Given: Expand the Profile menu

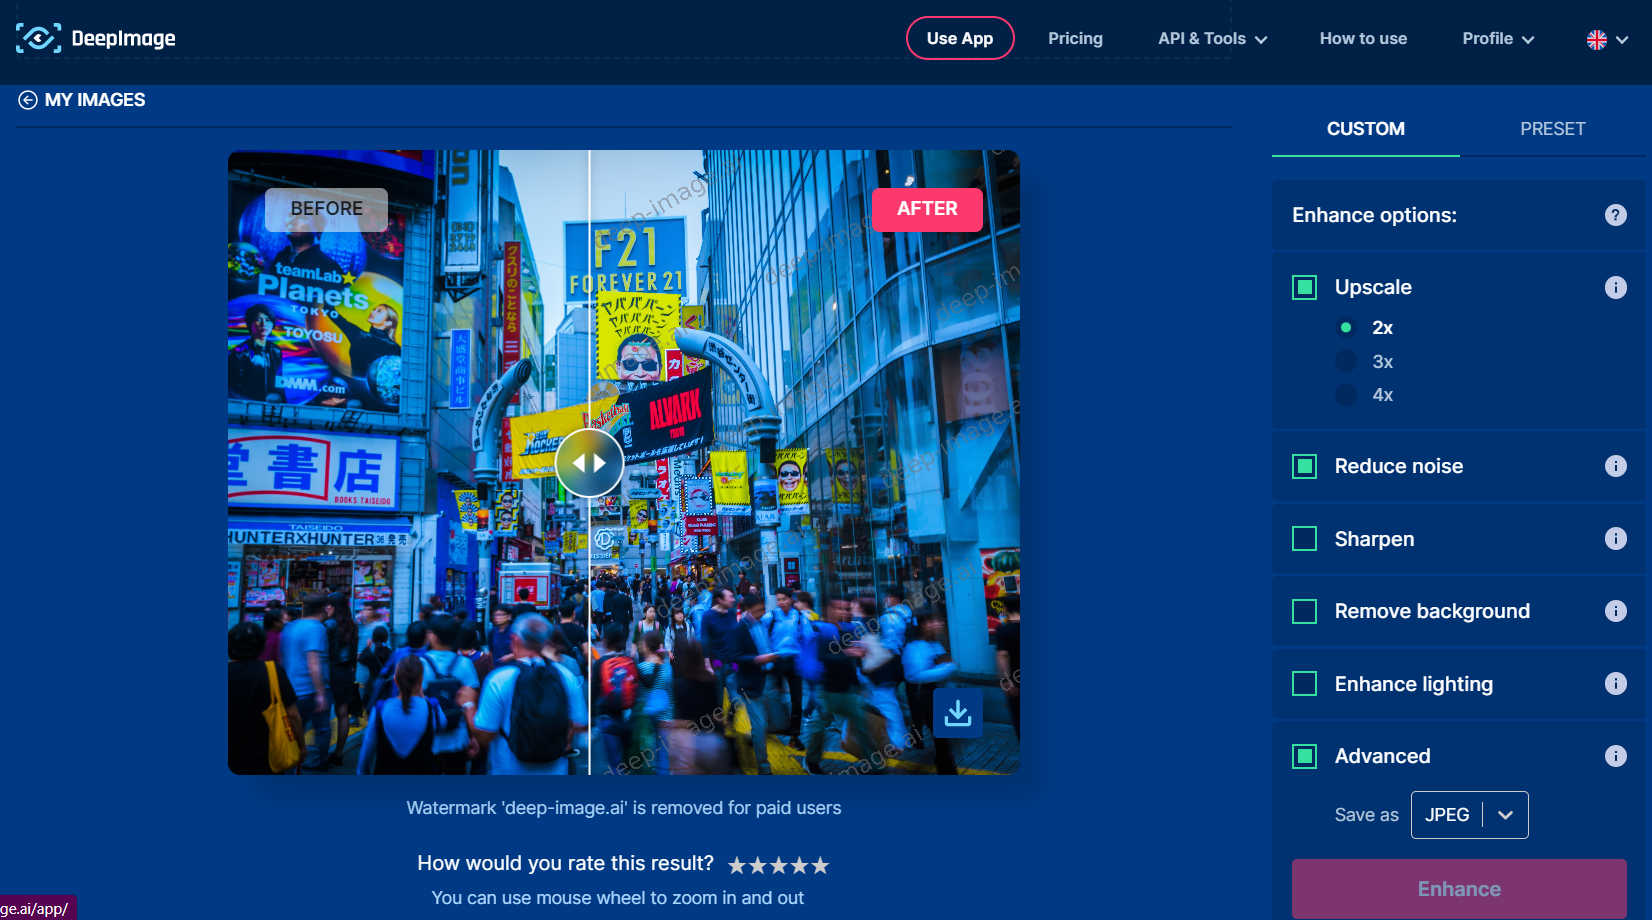Looking at the screenshot, I should pos(1498,39).
